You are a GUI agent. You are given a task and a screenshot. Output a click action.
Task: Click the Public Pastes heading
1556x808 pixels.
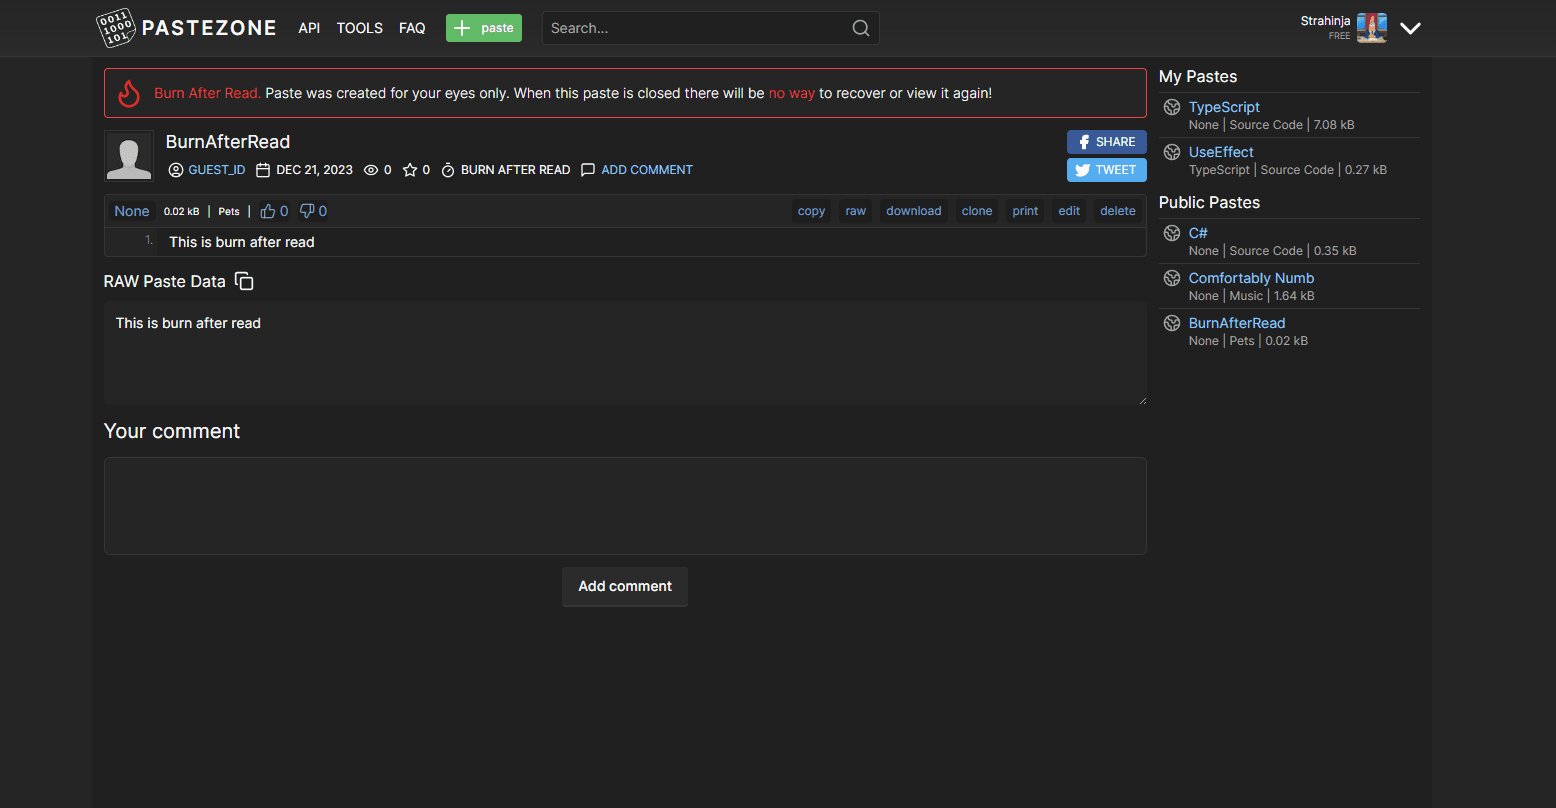click(1209, 202)
